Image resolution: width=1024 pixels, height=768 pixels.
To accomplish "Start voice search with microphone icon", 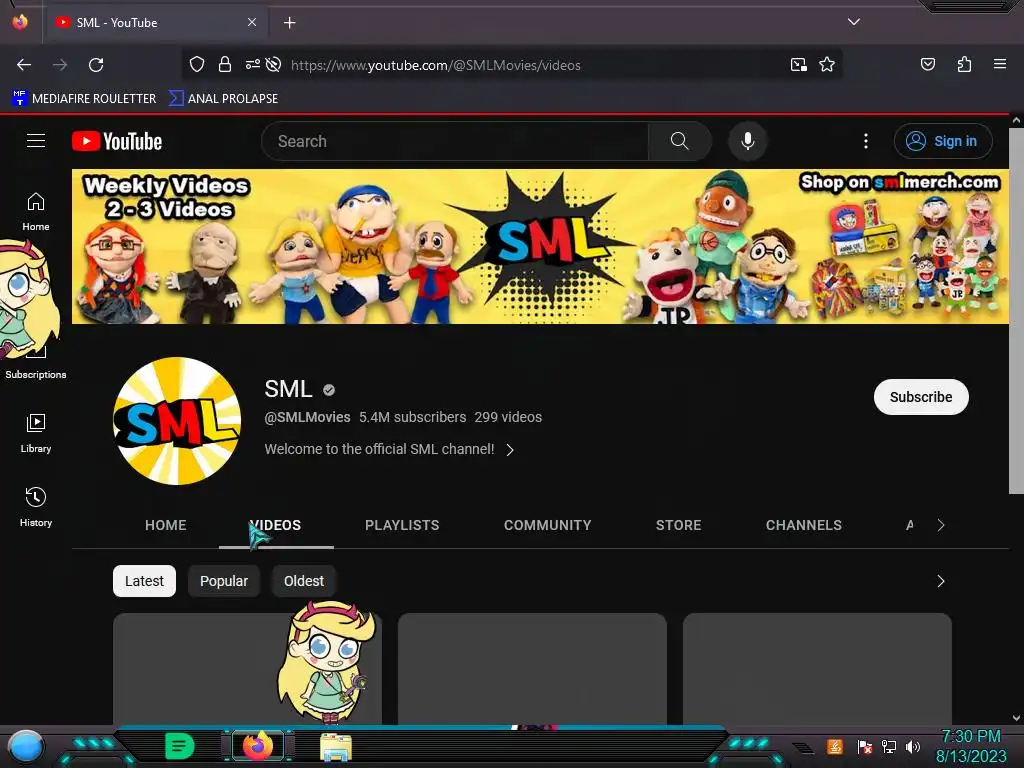I will (x=748, y=141).
